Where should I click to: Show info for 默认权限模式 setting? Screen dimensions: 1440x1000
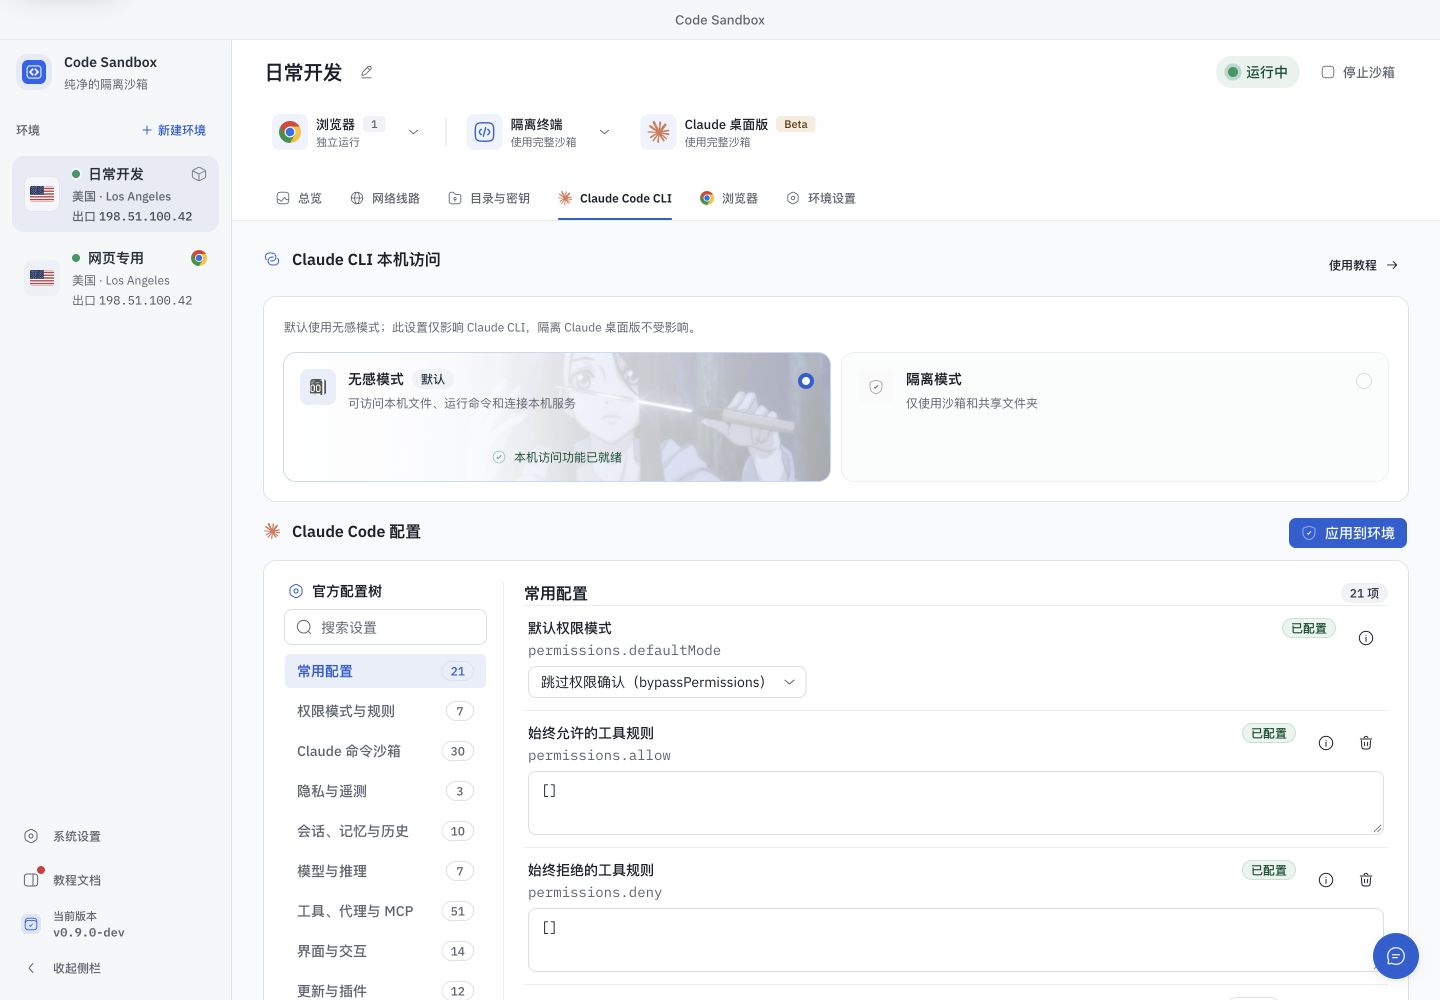pos(1366,638)
